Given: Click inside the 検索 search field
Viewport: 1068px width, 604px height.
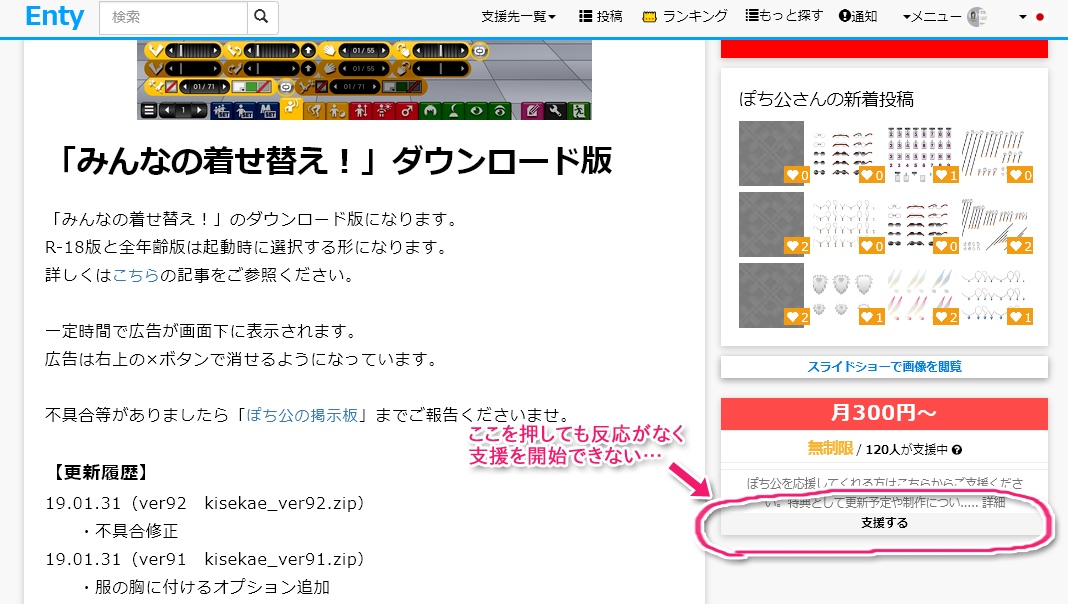Looking at the screenshot, I should click(x=170, y=17).
